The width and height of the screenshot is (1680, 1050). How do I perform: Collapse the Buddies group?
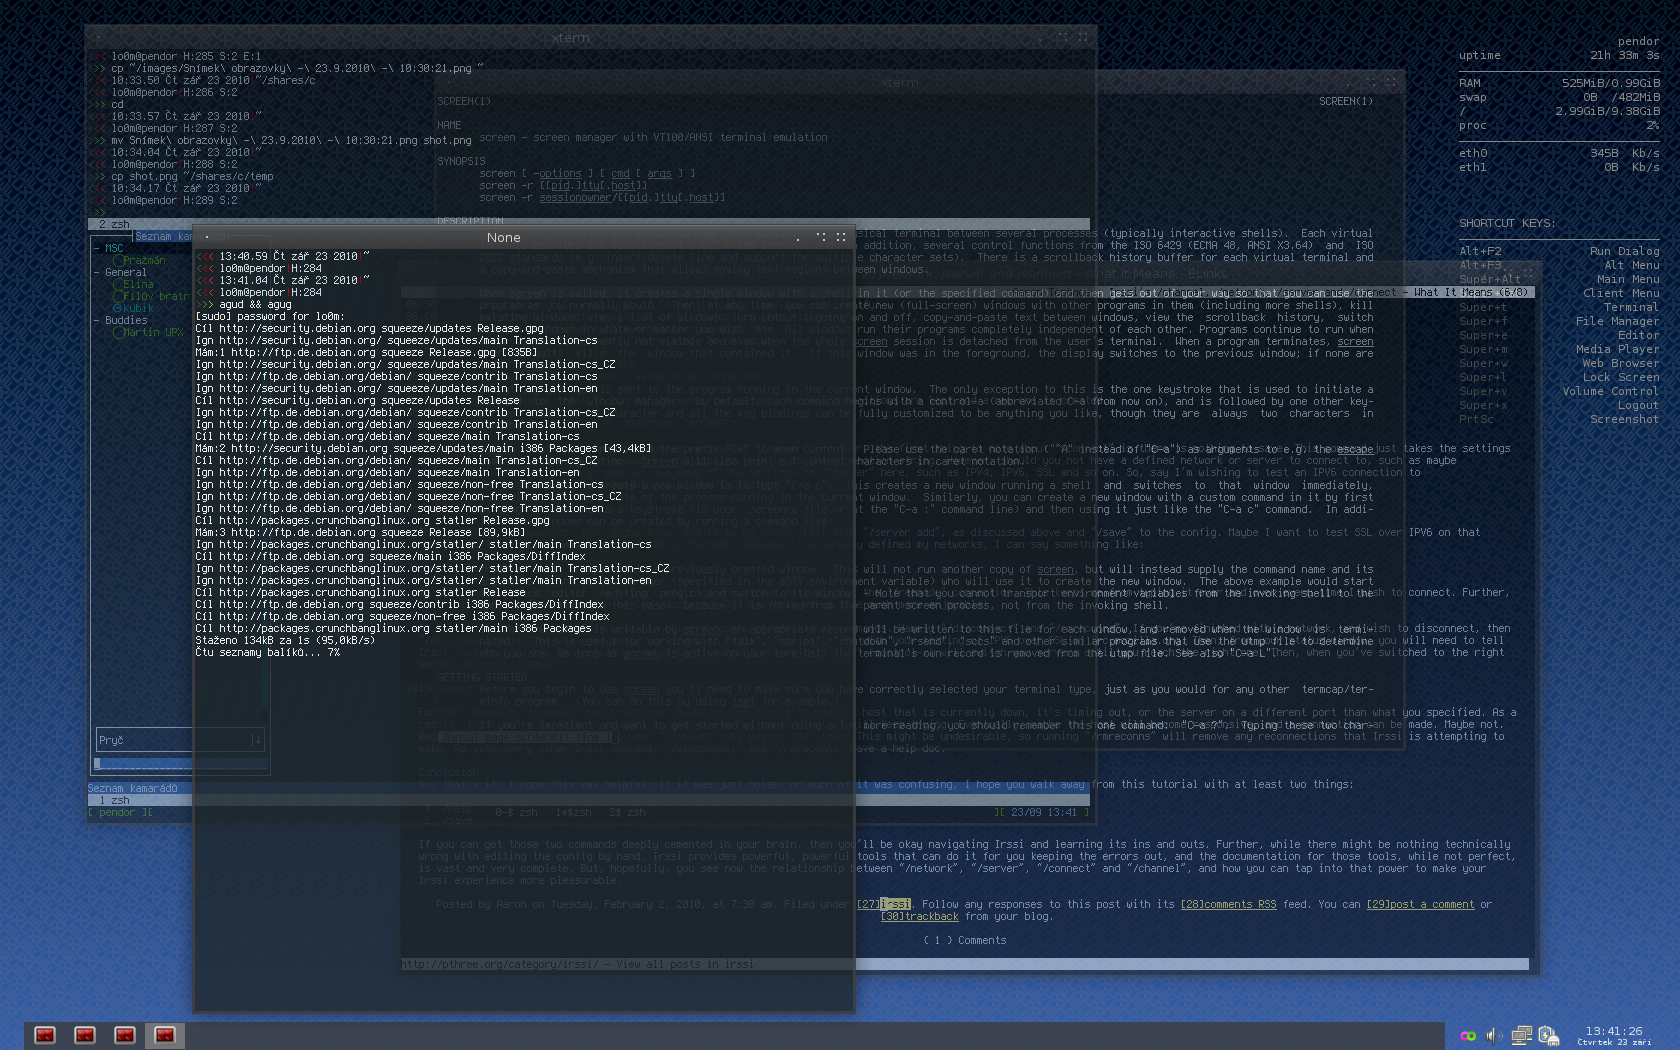point(97,320)
